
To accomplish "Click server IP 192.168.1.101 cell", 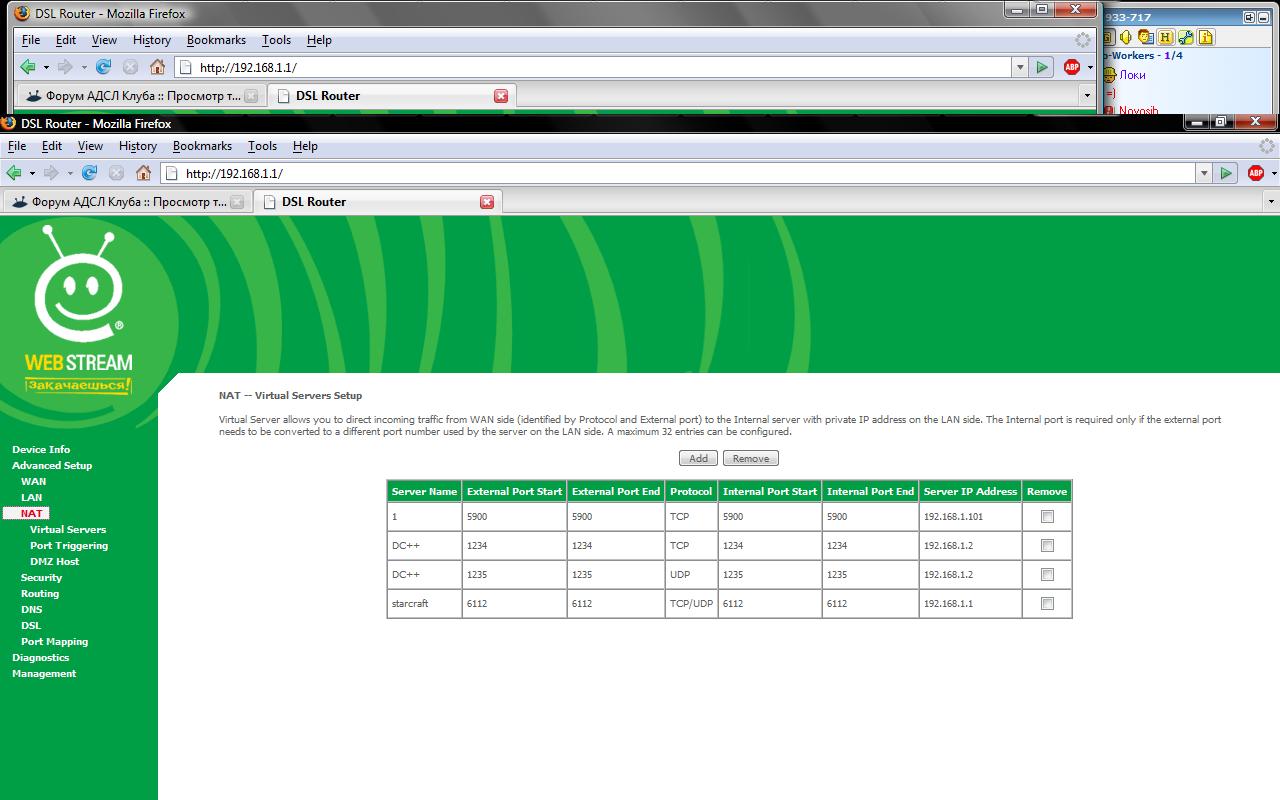I will [x=970, y=517].
